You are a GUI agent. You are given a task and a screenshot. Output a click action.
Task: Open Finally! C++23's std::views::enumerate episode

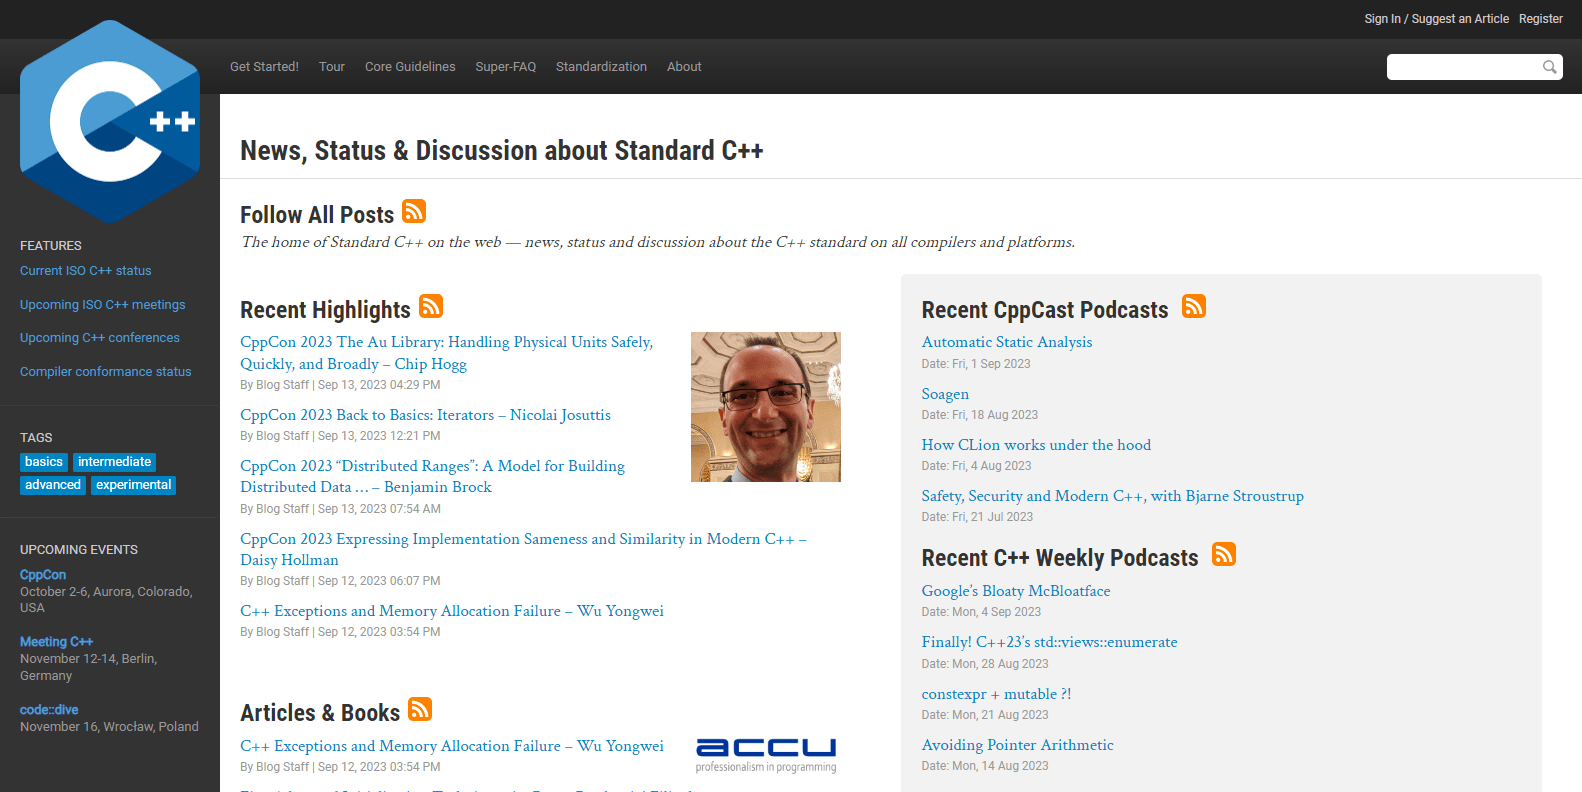tap(1050, 642)
